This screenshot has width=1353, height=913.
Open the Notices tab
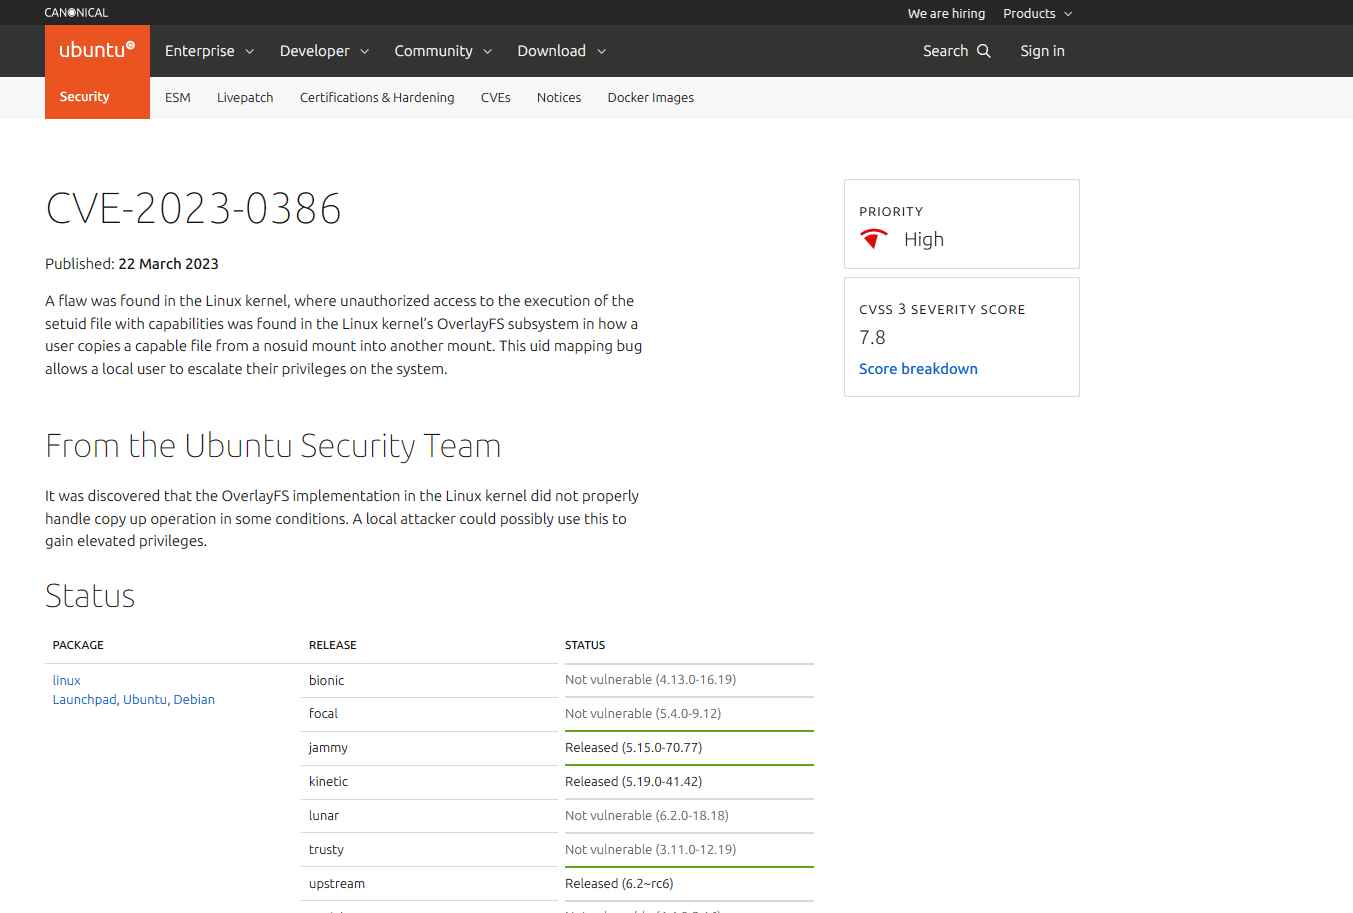click(559, 97)
